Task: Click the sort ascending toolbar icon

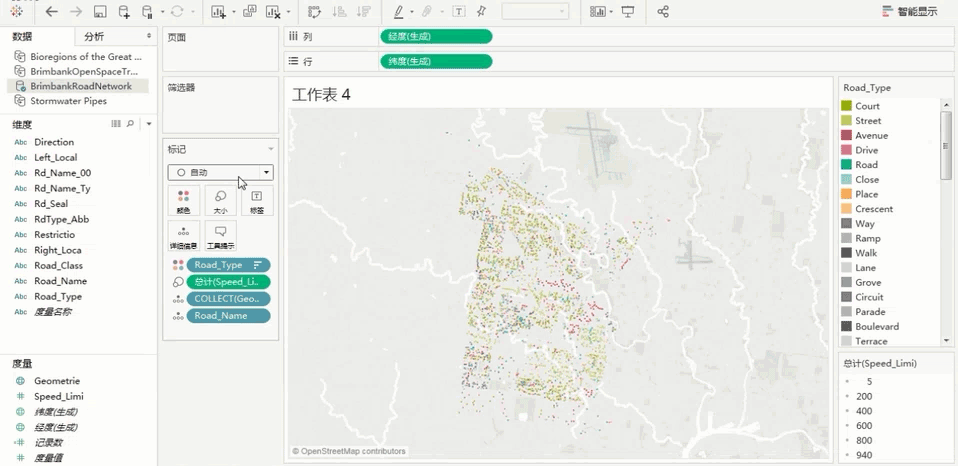Action: click(x=339, y=12)
